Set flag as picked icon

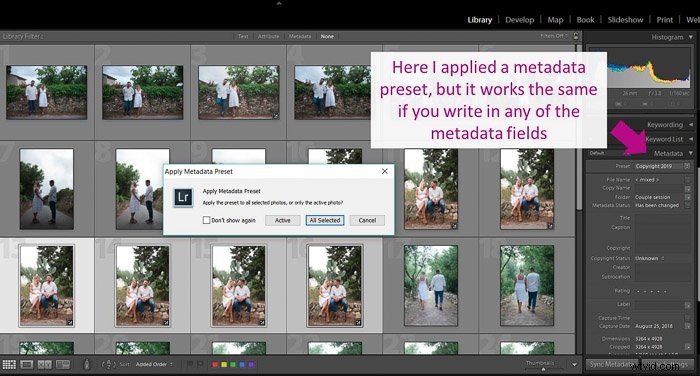click(x=189, y=364)
